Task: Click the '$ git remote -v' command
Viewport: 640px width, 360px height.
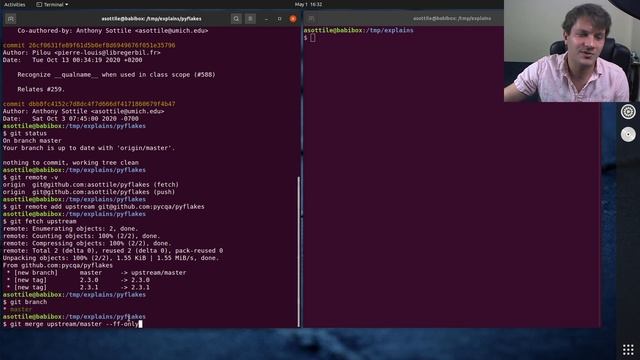Action: click(x=30, y=178)
